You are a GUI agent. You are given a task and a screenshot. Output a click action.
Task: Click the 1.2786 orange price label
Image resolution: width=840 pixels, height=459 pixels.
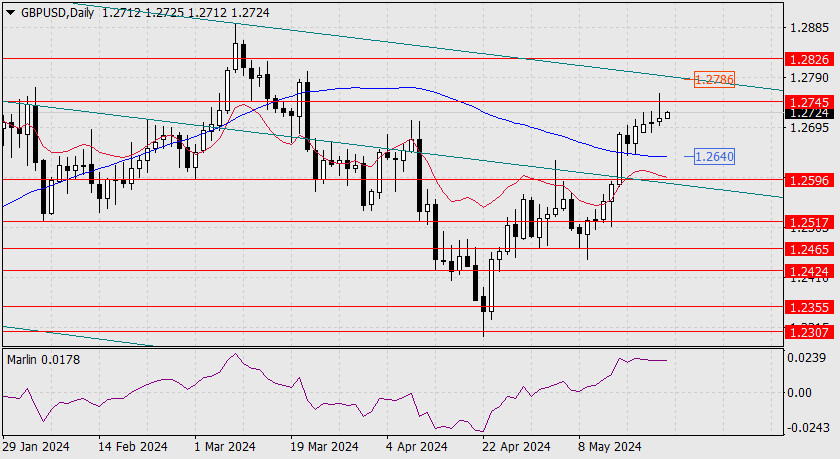[x=714, y=80]
